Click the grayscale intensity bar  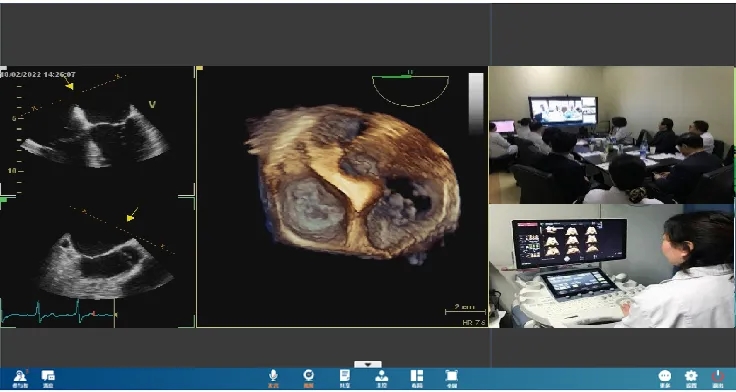pyautogui.click(x=476, y=103)
